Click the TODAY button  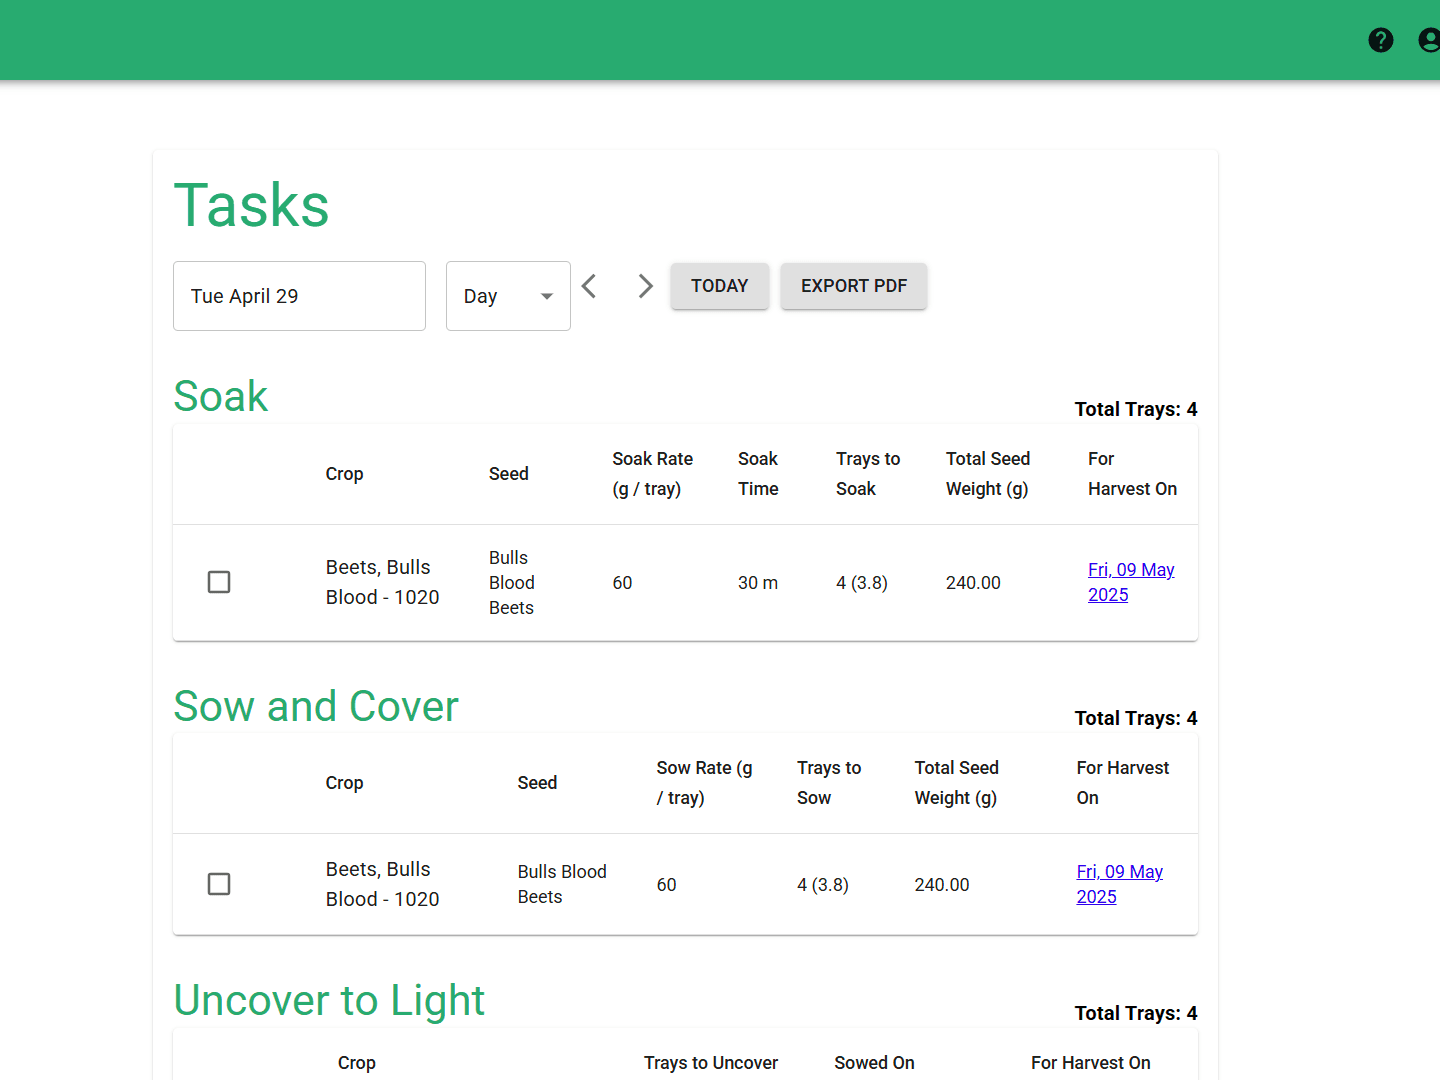click(x=719, y=286)
